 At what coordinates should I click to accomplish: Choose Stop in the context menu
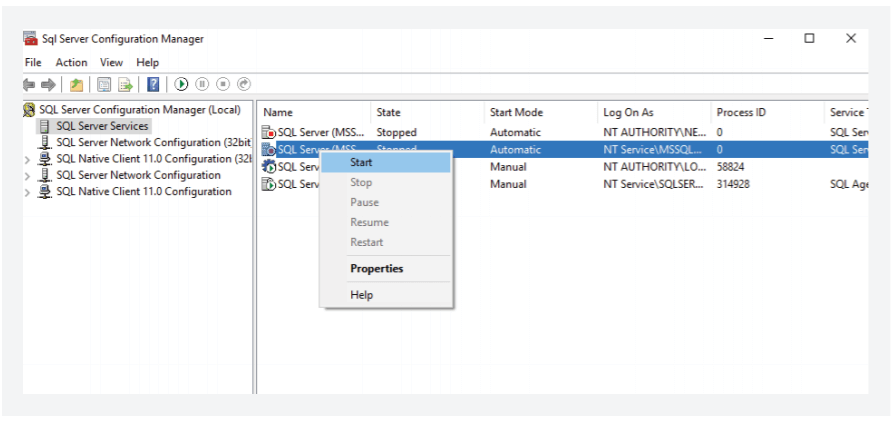click(386, 182)
